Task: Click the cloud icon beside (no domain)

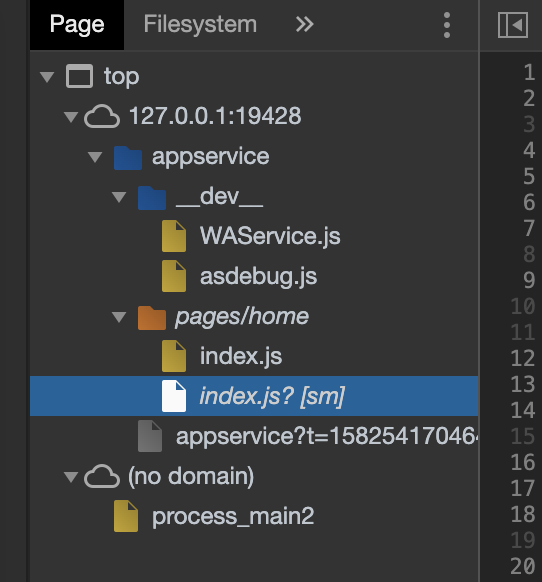Action: click(102, 476)
